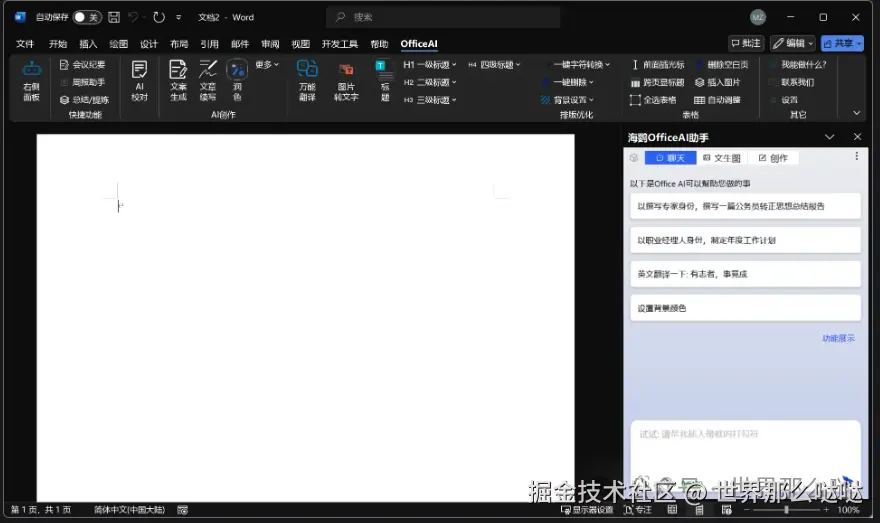Click the zoom in plus button
The image size is (880, 523).
click(x=826, y=510)
